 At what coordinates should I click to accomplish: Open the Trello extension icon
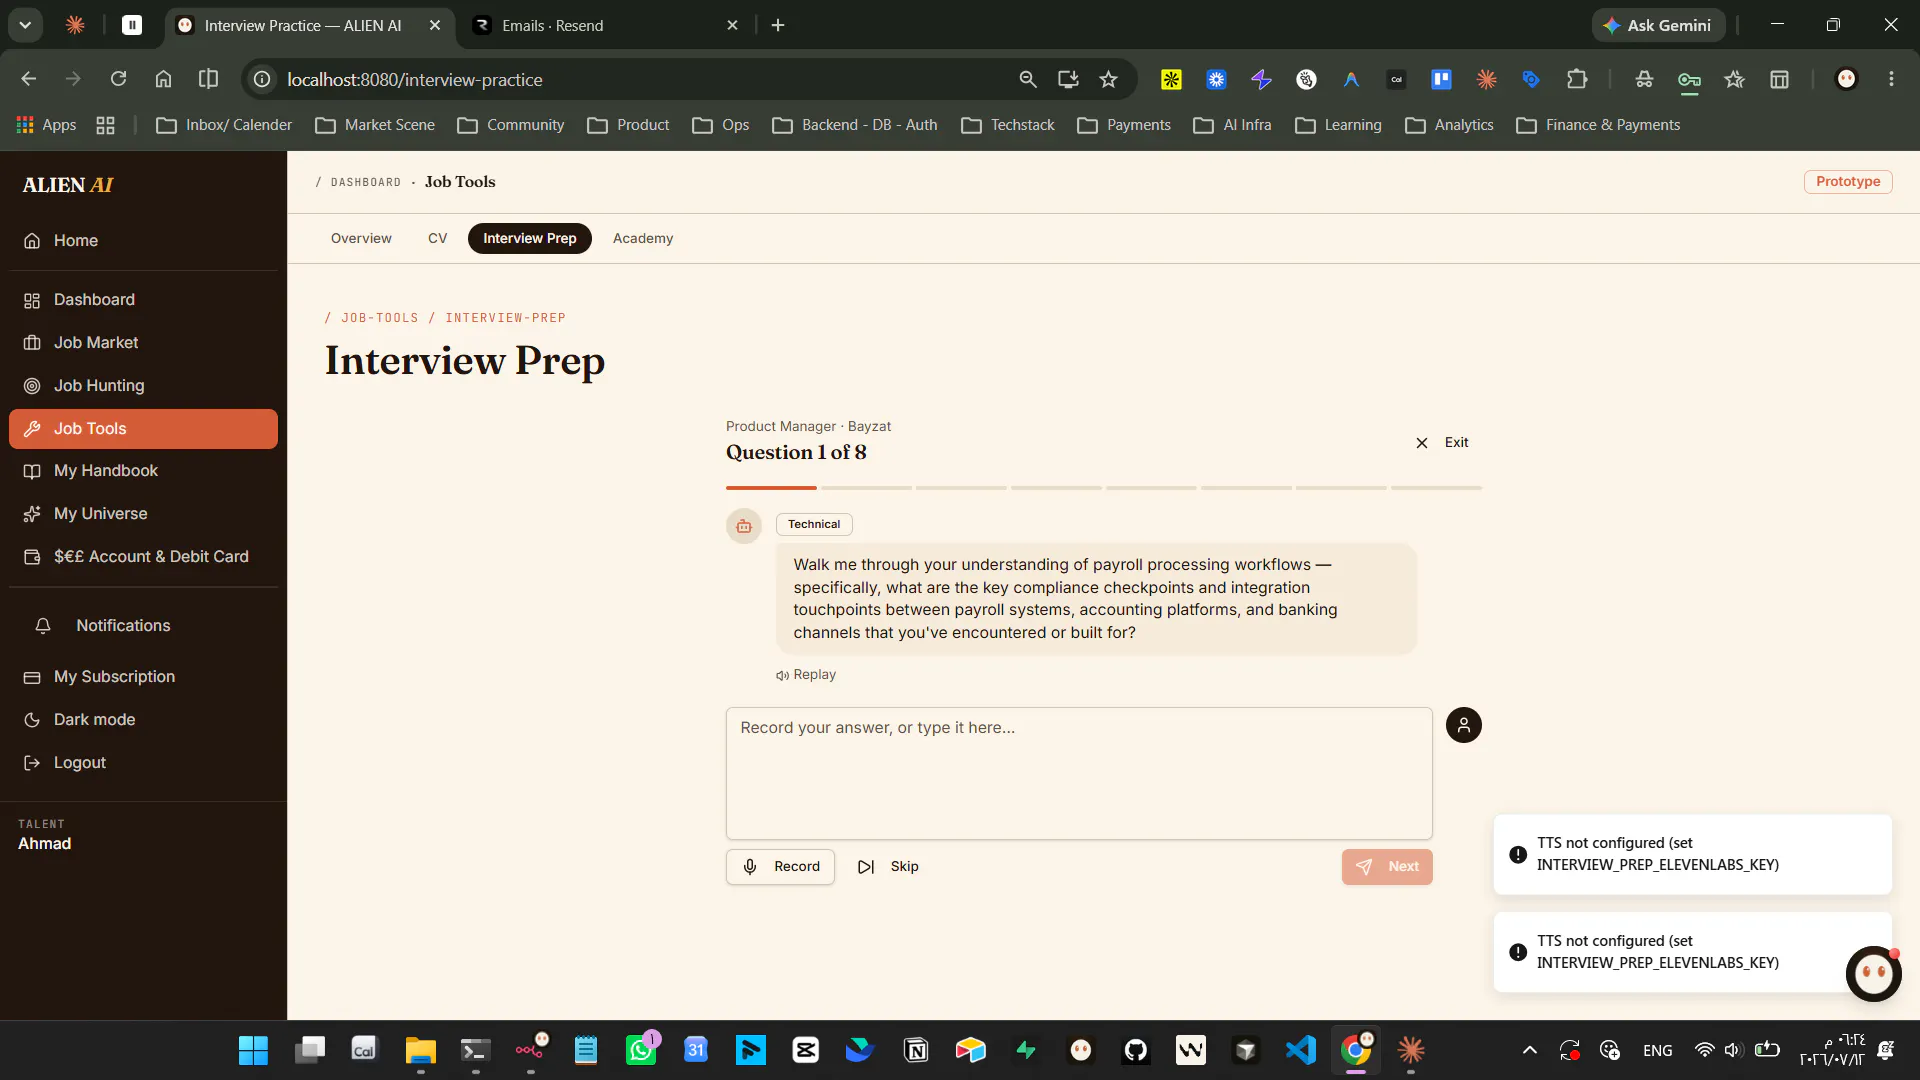point(1441,80)
